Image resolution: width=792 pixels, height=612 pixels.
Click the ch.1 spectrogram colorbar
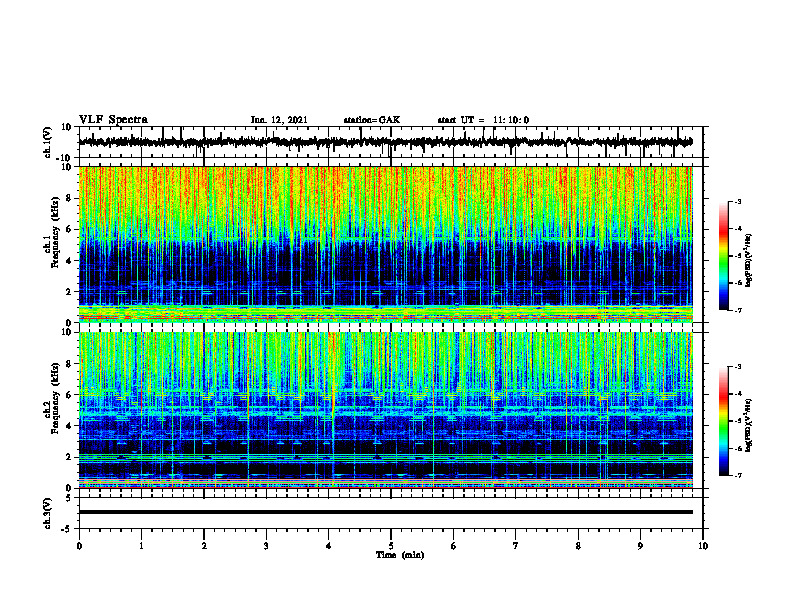point(723,256)
